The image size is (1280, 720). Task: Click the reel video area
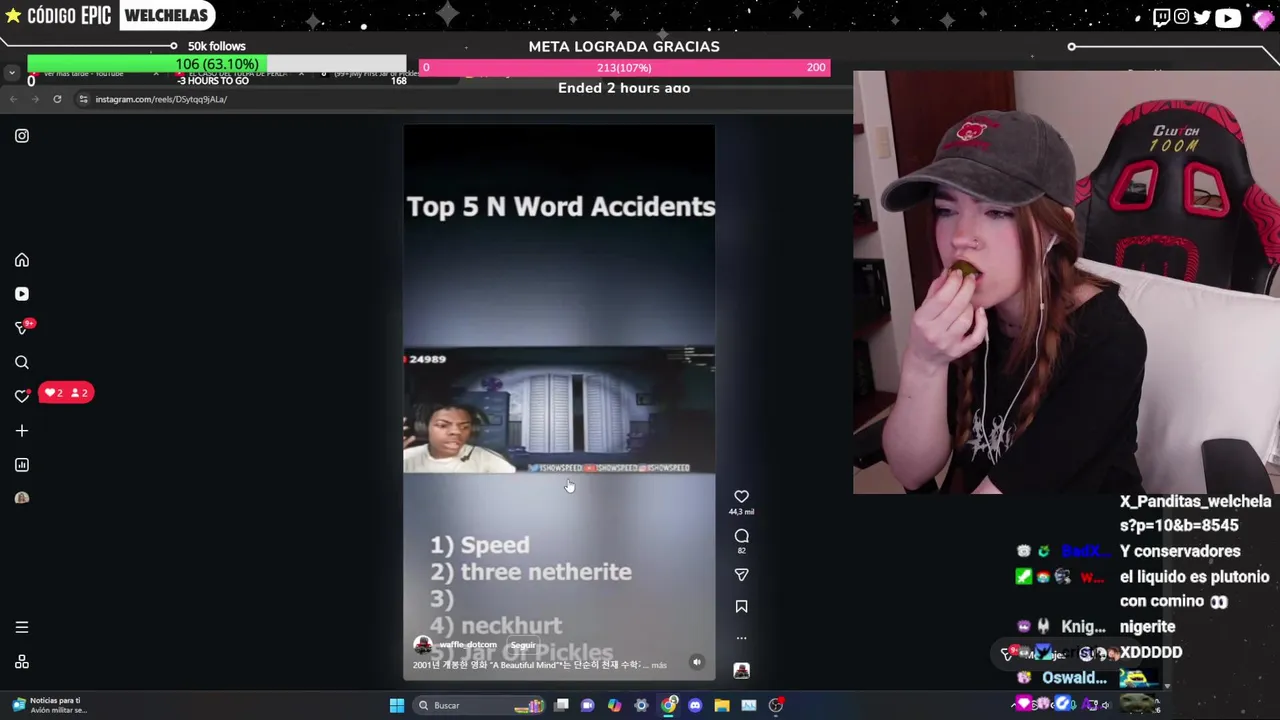[559, 402]
